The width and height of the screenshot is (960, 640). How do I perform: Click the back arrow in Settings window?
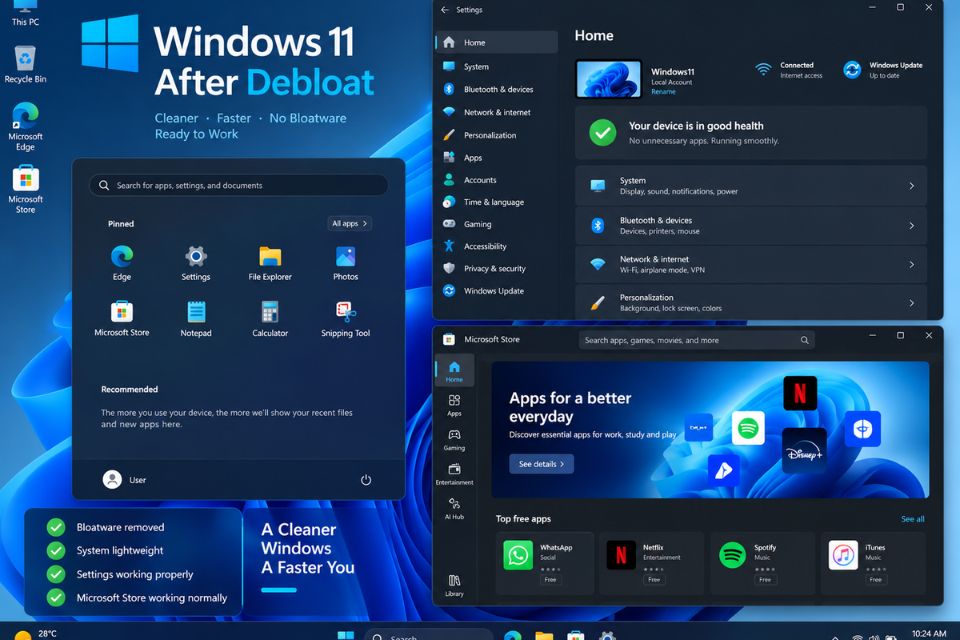pos(445,10)
